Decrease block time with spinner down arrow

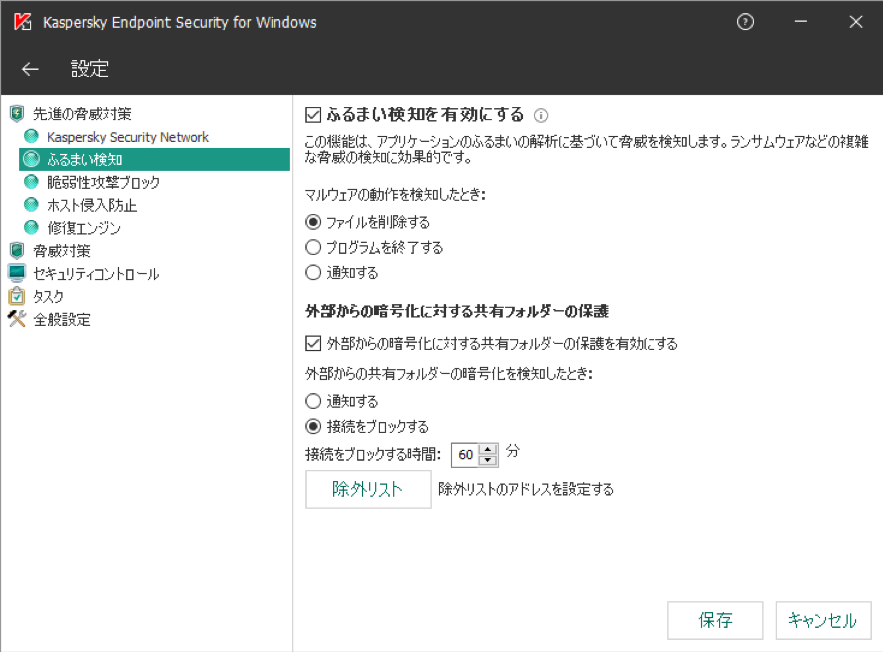click(x=488, y=461)
